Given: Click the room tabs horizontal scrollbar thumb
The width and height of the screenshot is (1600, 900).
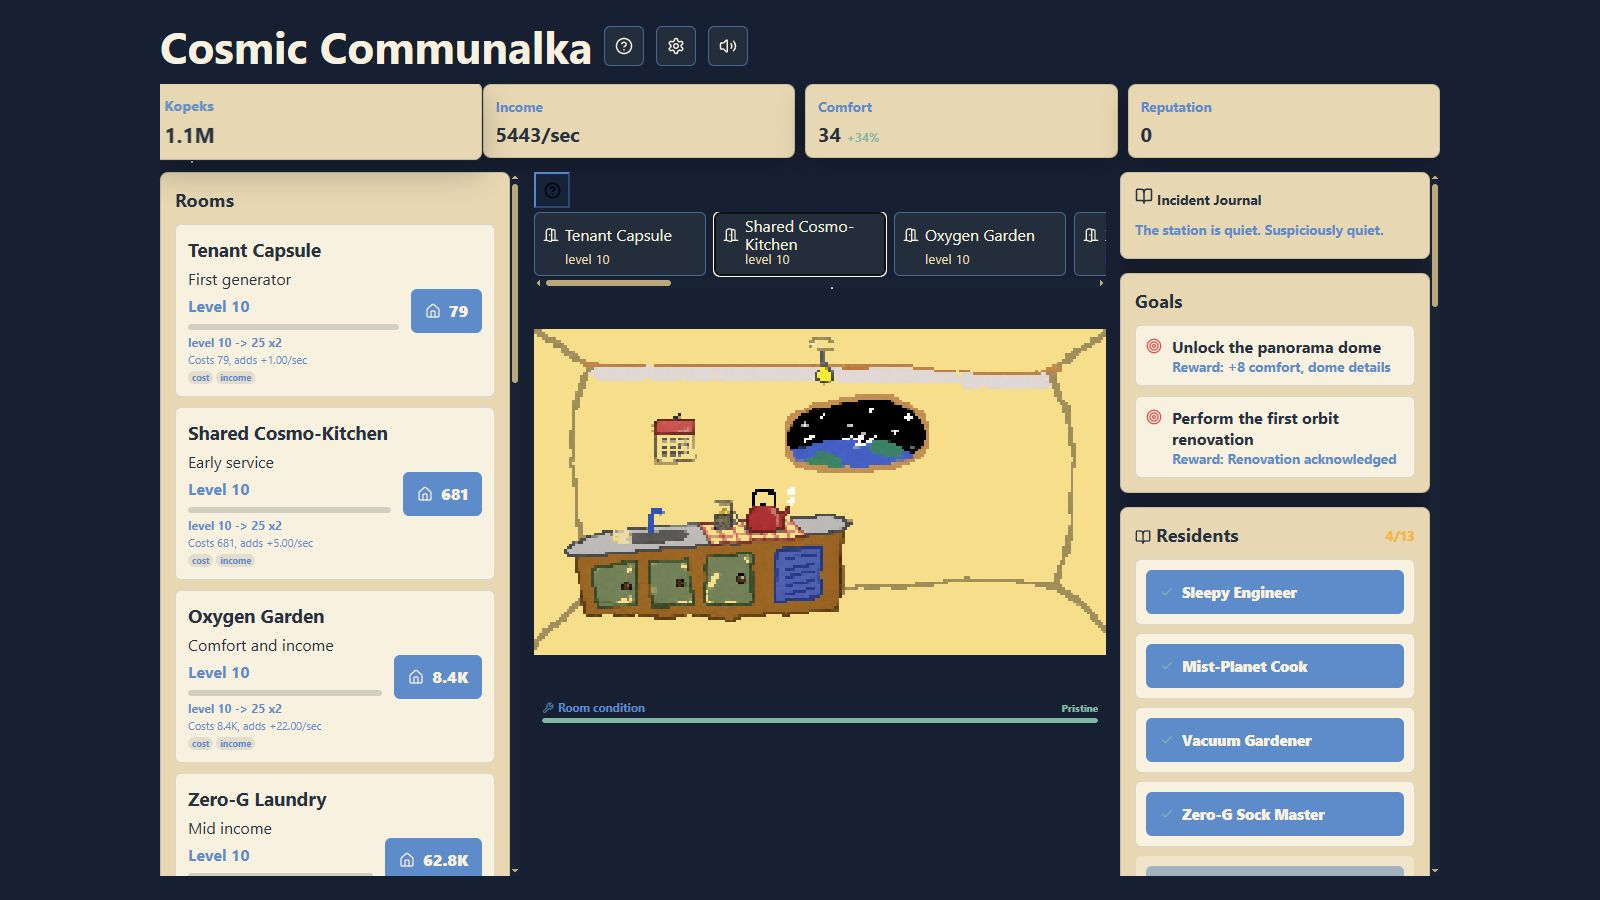Looking at the screenshot, I should (x=608, y=283).
